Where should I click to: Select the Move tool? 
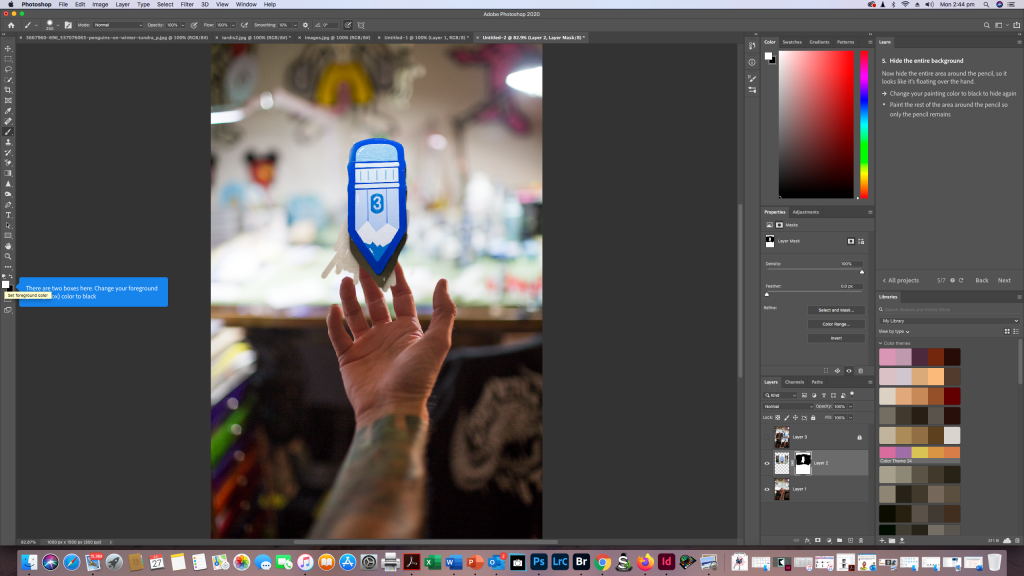[8, 48]
